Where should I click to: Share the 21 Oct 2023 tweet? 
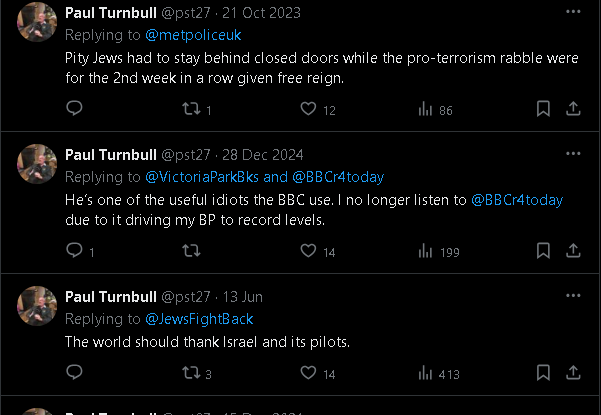coord(574,109)
